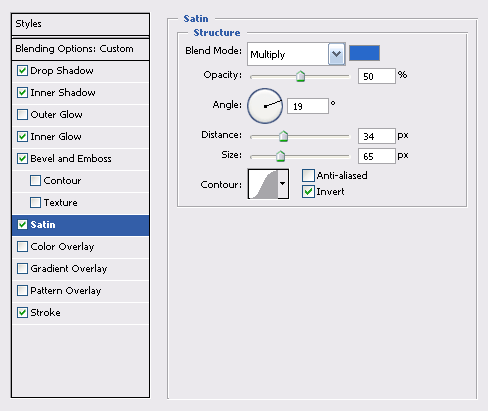Uncheck the Drop Shadow effect
Viewport: 488px width, 411px height.
coord(22,71)
